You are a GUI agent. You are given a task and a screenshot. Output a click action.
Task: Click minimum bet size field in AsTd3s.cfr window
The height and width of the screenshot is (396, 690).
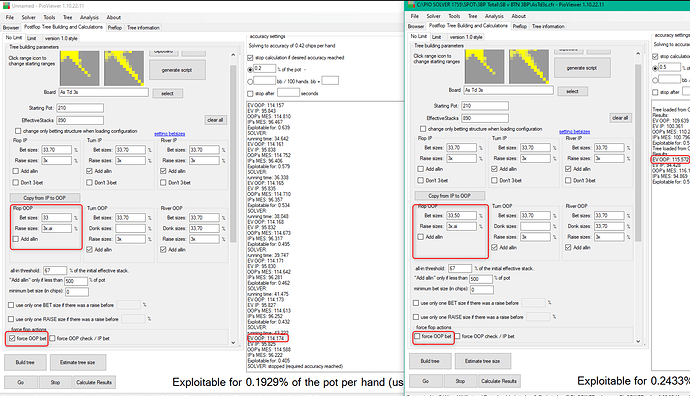tap(482, 290)
